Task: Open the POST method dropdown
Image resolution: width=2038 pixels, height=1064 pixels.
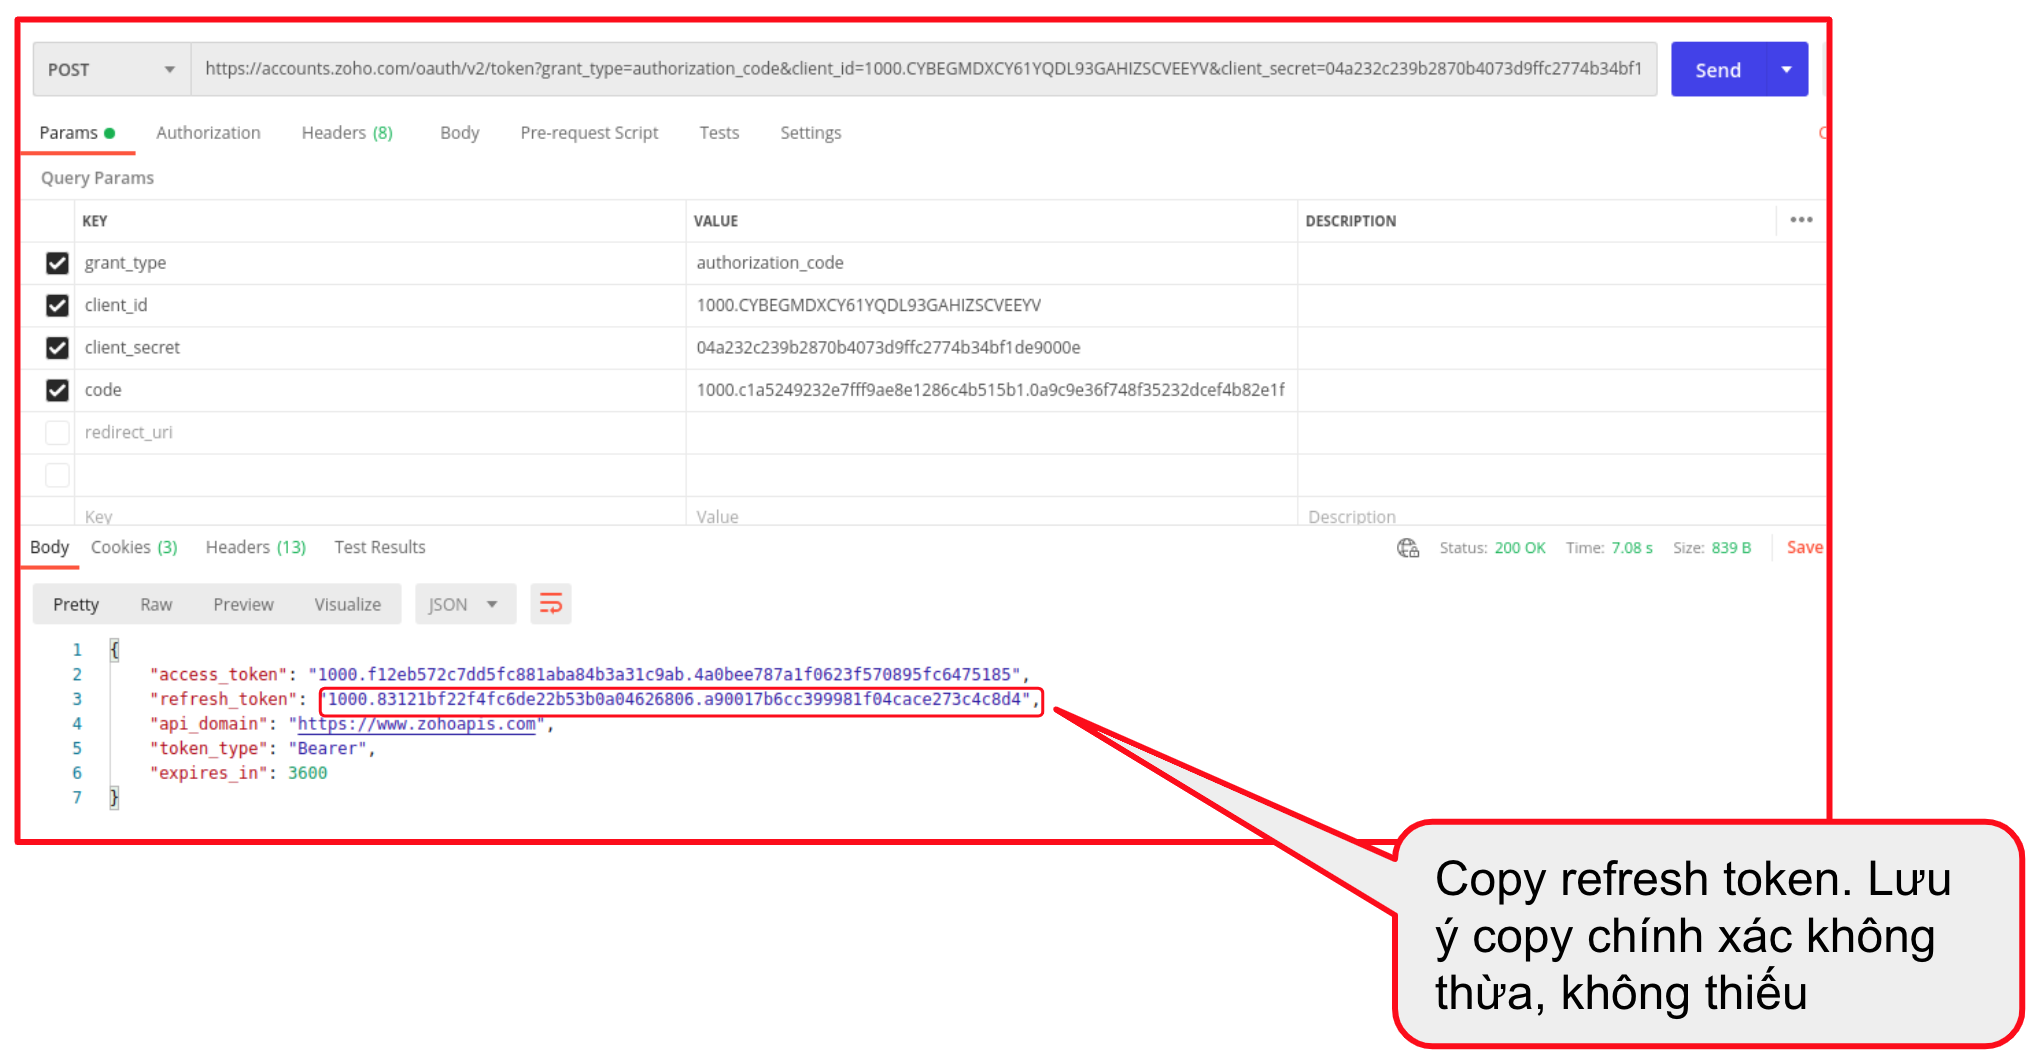Action: [x=110, y=70]
